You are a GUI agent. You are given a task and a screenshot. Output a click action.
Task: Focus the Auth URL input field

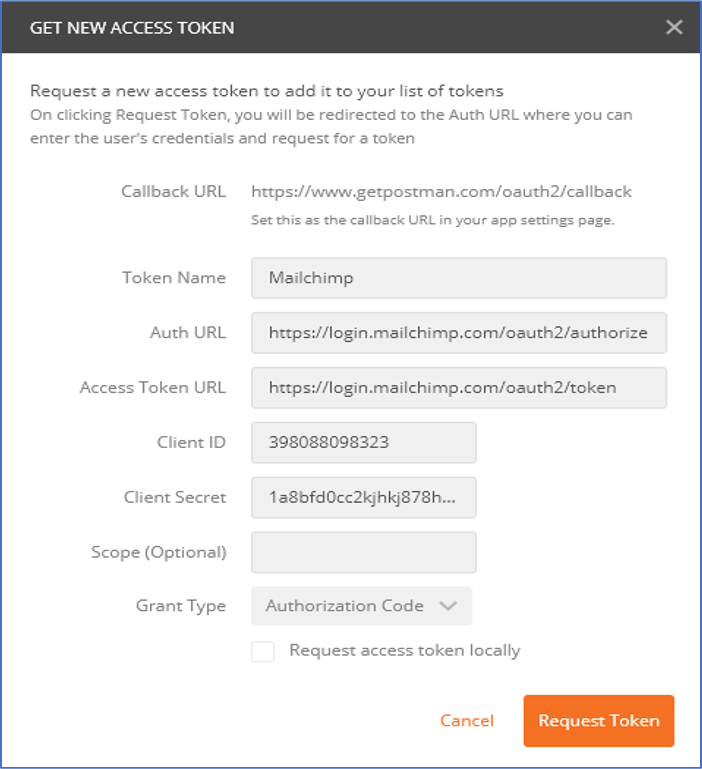pos(458,333)
